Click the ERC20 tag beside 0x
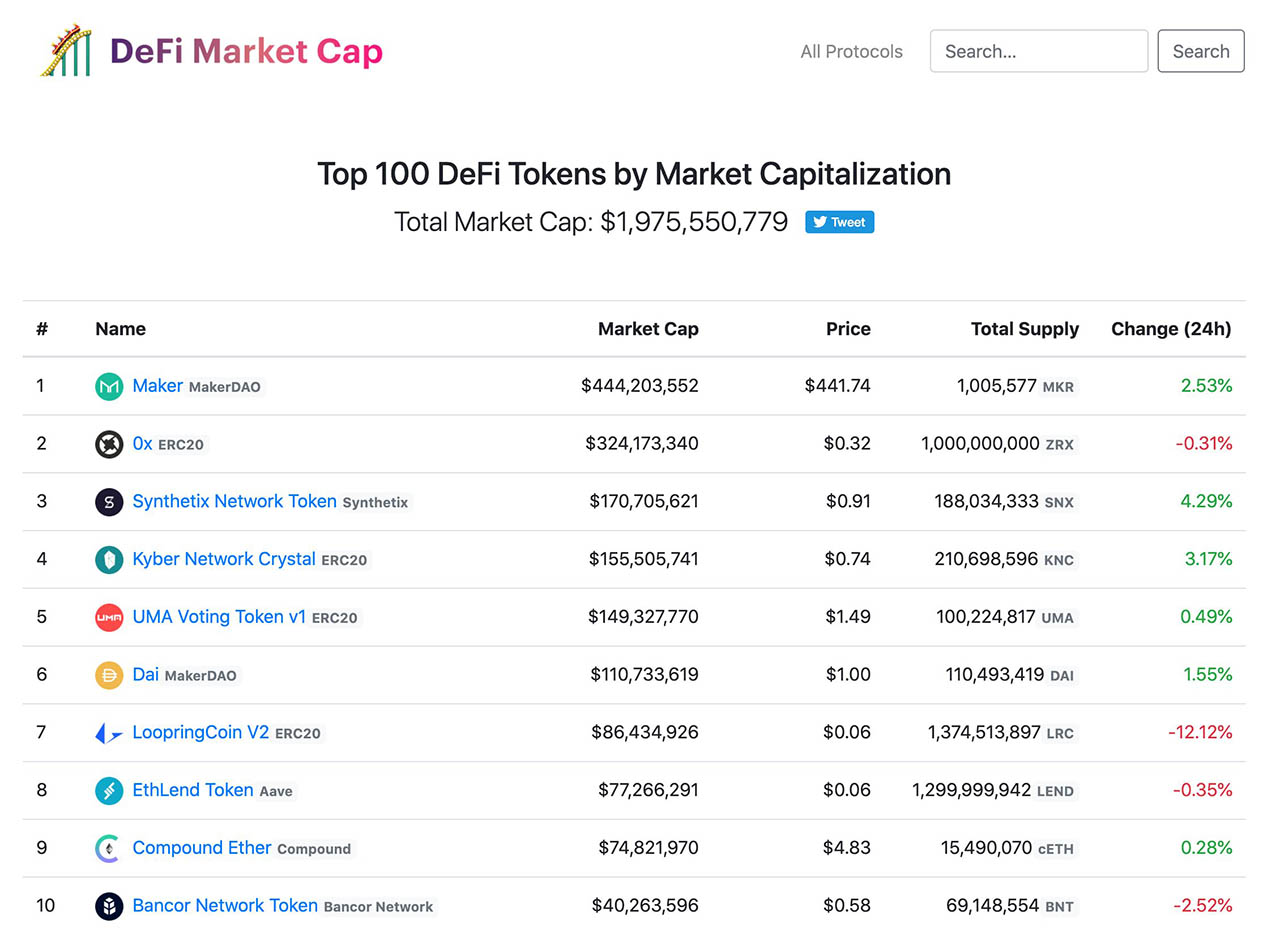Viewport: 1280px width, 932px height. click(181, 445)
